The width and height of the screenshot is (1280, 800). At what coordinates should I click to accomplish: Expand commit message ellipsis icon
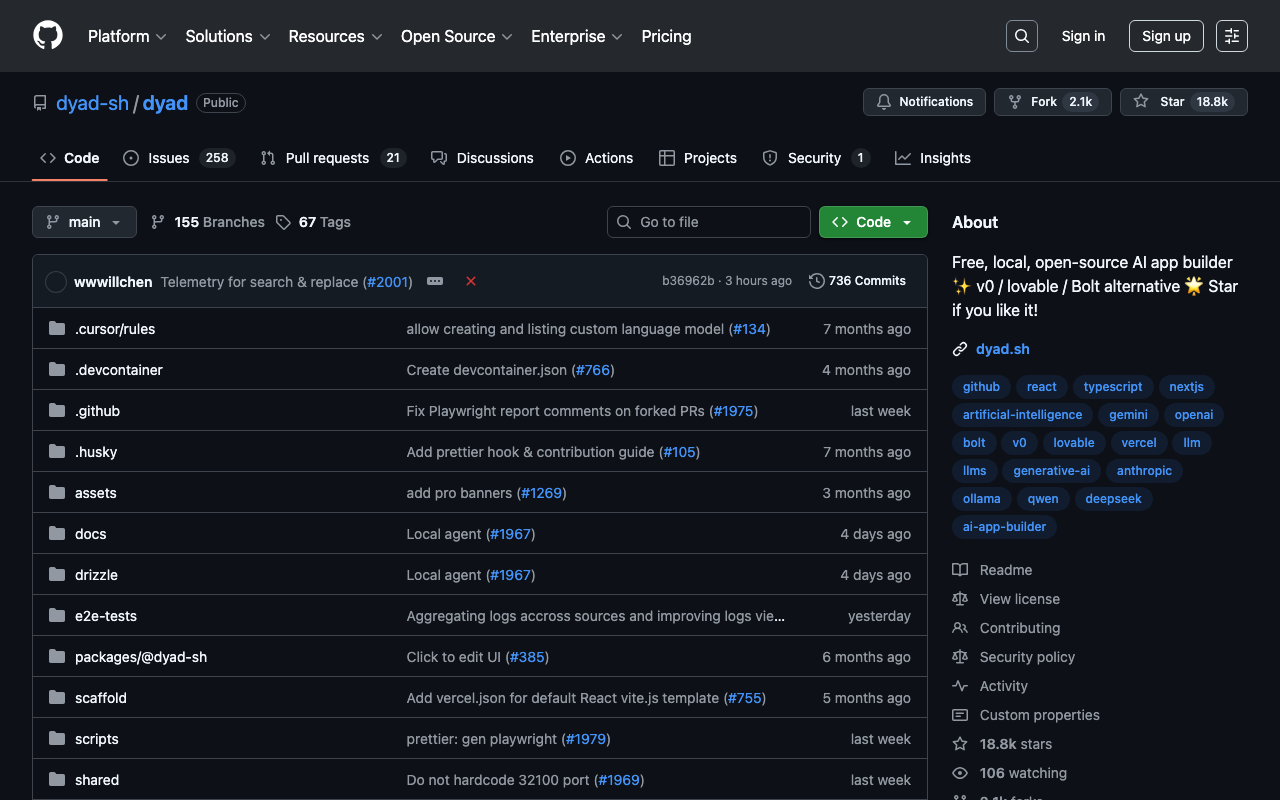pyautogui.click(x=435, y=282)
